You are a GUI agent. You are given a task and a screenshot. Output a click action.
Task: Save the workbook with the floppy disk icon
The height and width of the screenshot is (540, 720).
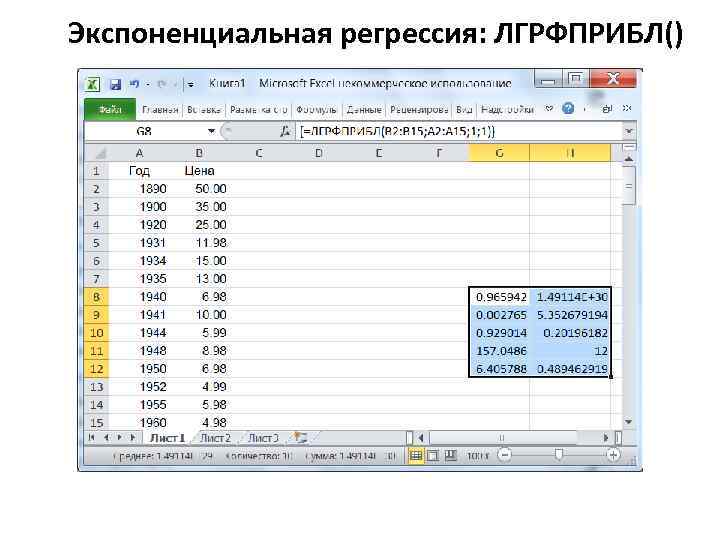tap(115, 84)
